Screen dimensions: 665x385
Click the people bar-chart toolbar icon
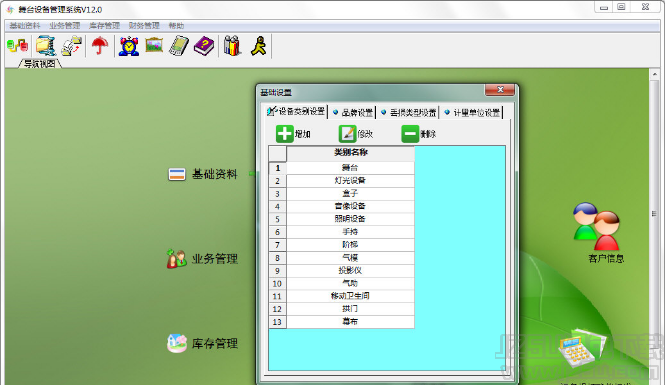coord(232,46)
